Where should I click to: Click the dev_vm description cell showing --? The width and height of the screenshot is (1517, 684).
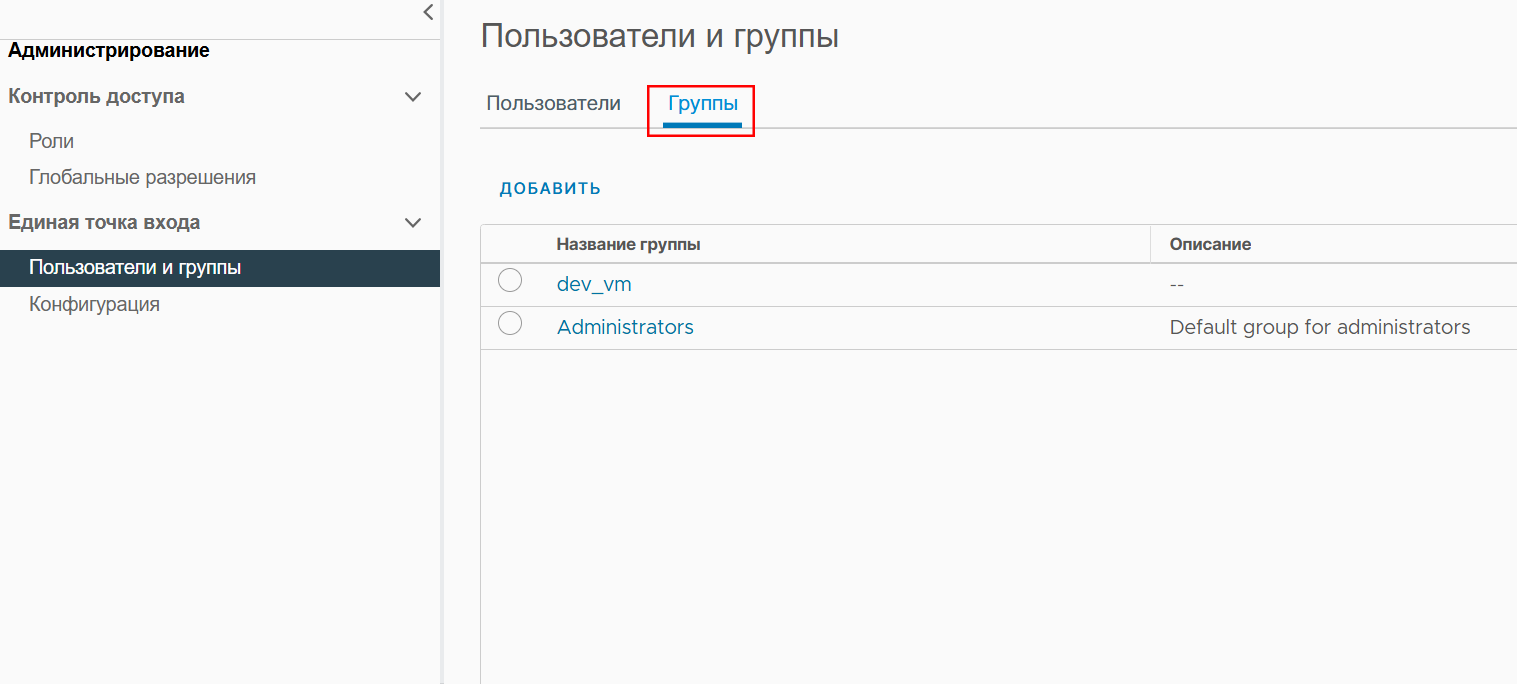(x=1177, y=285)
